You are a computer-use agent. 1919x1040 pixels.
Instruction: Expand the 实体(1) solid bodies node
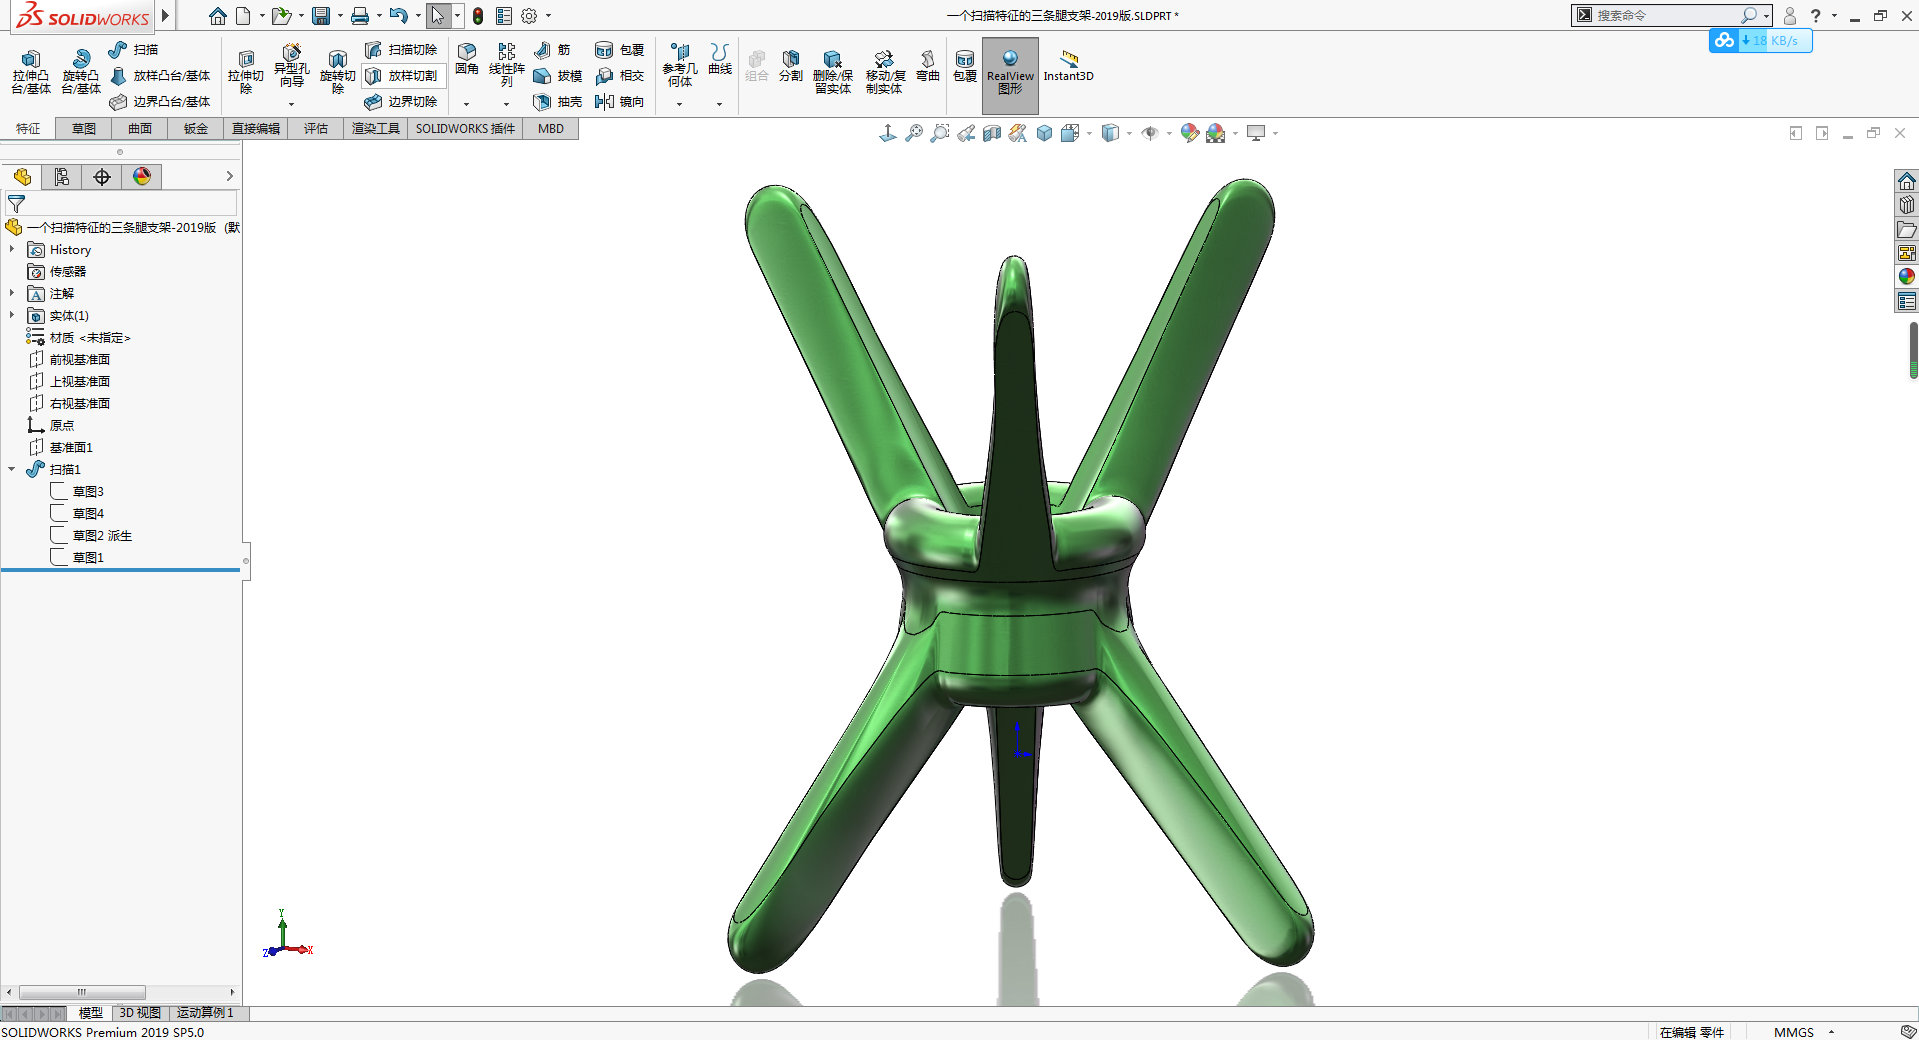[x=12, y=315]
